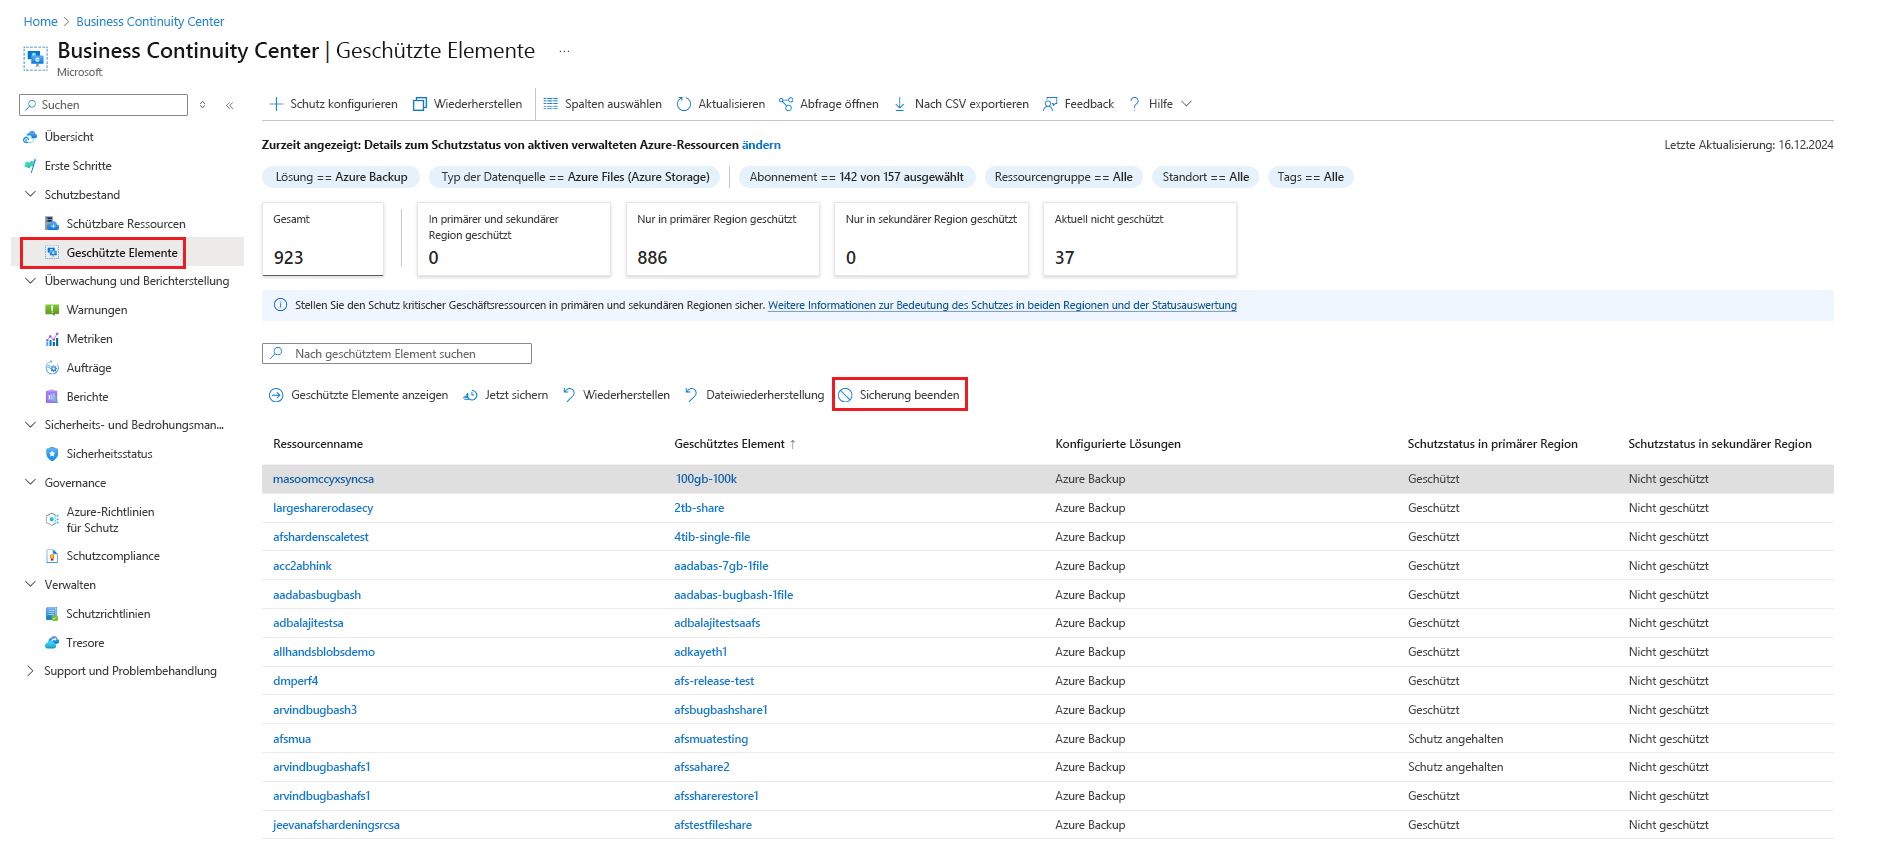Open Schützbare Ressourcen in sidebar
The height and width of the screenshot is (861, 1880).
pyautogui.click(x=126, y=224)
